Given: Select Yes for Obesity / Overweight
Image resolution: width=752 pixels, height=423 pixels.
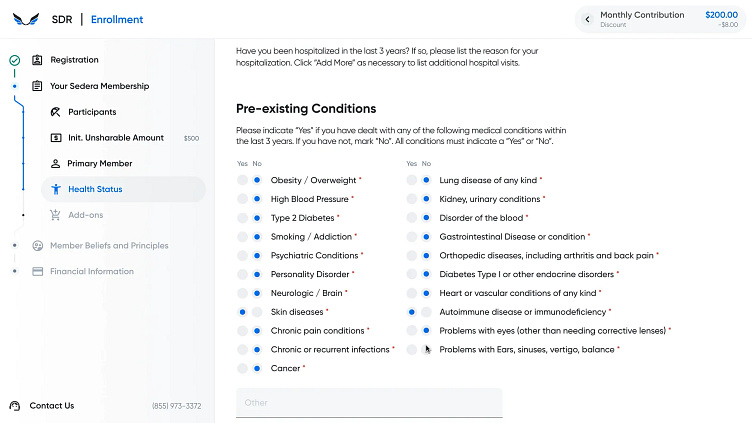Looking at the screenshot, I should [x=242, y=180].
